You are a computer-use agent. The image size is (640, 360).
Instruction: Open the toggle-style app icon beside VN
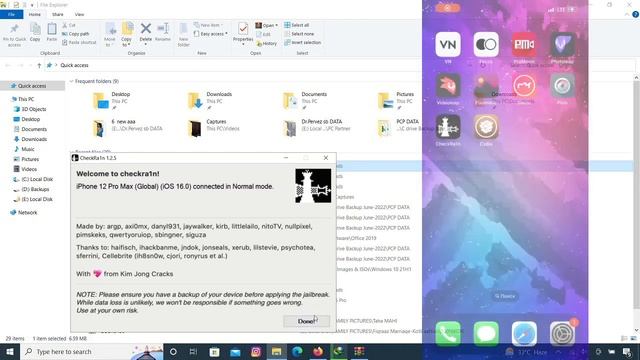(x=486, y=44)
